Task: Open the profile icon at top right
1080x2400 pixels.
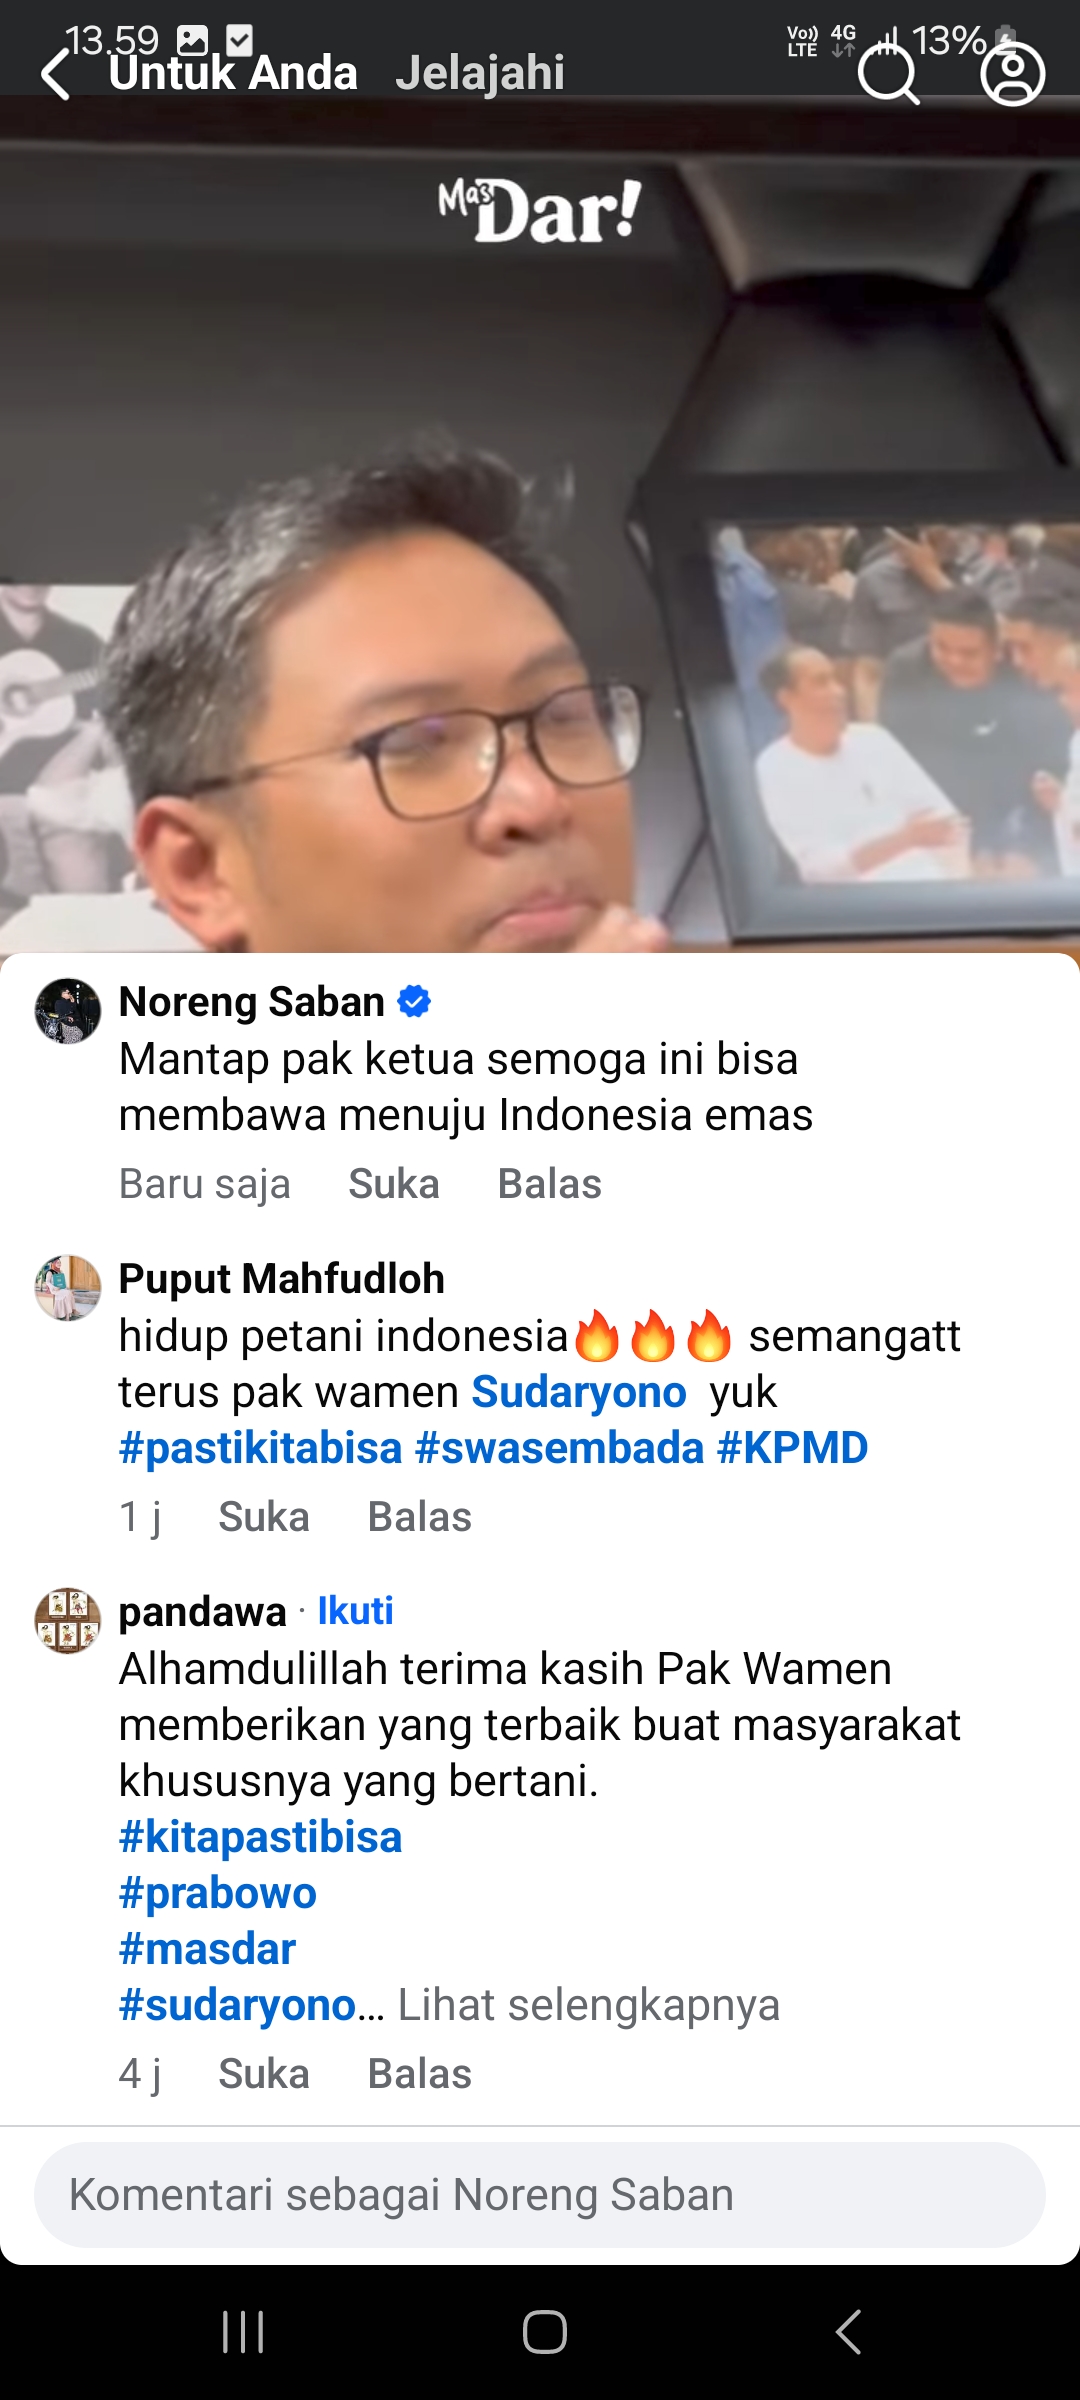Action: (x=1013, y=74)
